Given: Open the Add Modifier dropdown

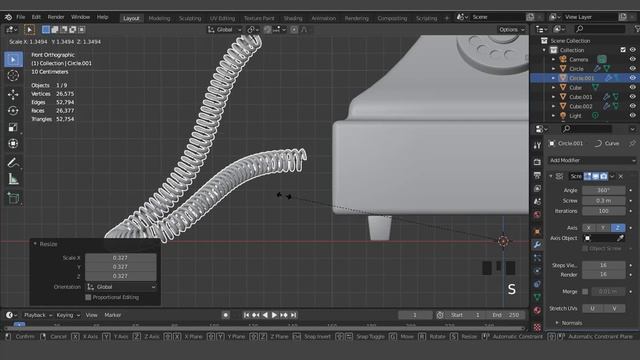Looking at the screenshot, I should [x=592, y=160].
